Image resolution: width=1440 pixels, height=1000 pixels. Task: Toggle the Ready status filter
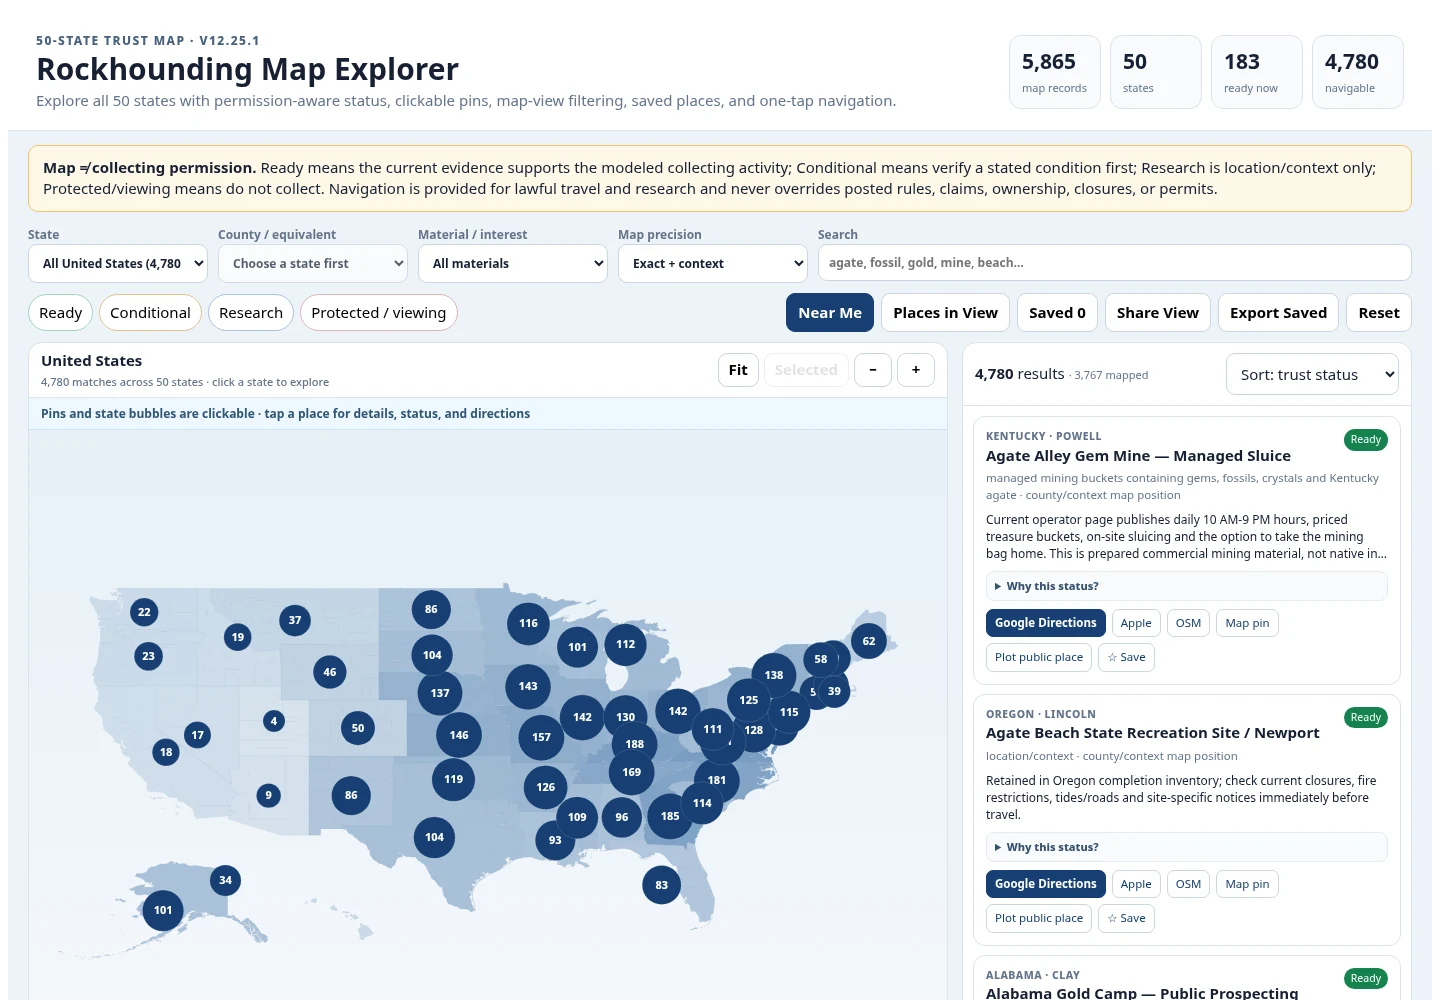click(x=61, y=313)
